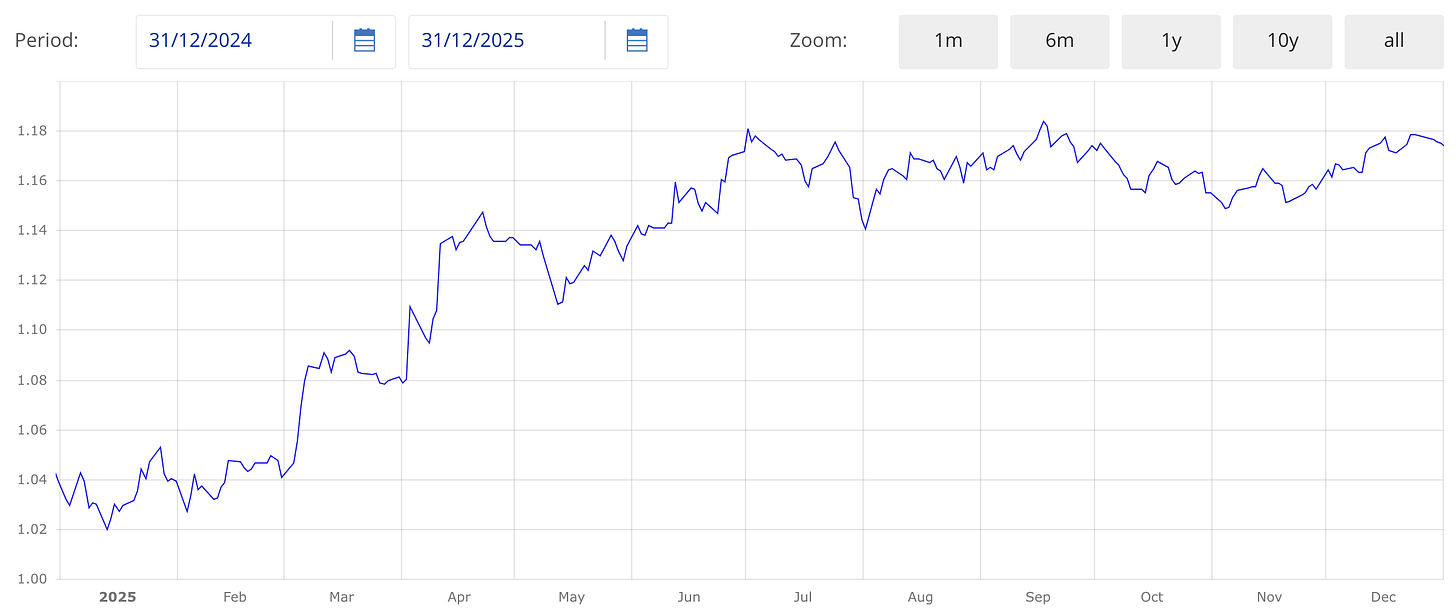Click the Jun x-axis label
Screen dimensions: 1456x611
689,597
